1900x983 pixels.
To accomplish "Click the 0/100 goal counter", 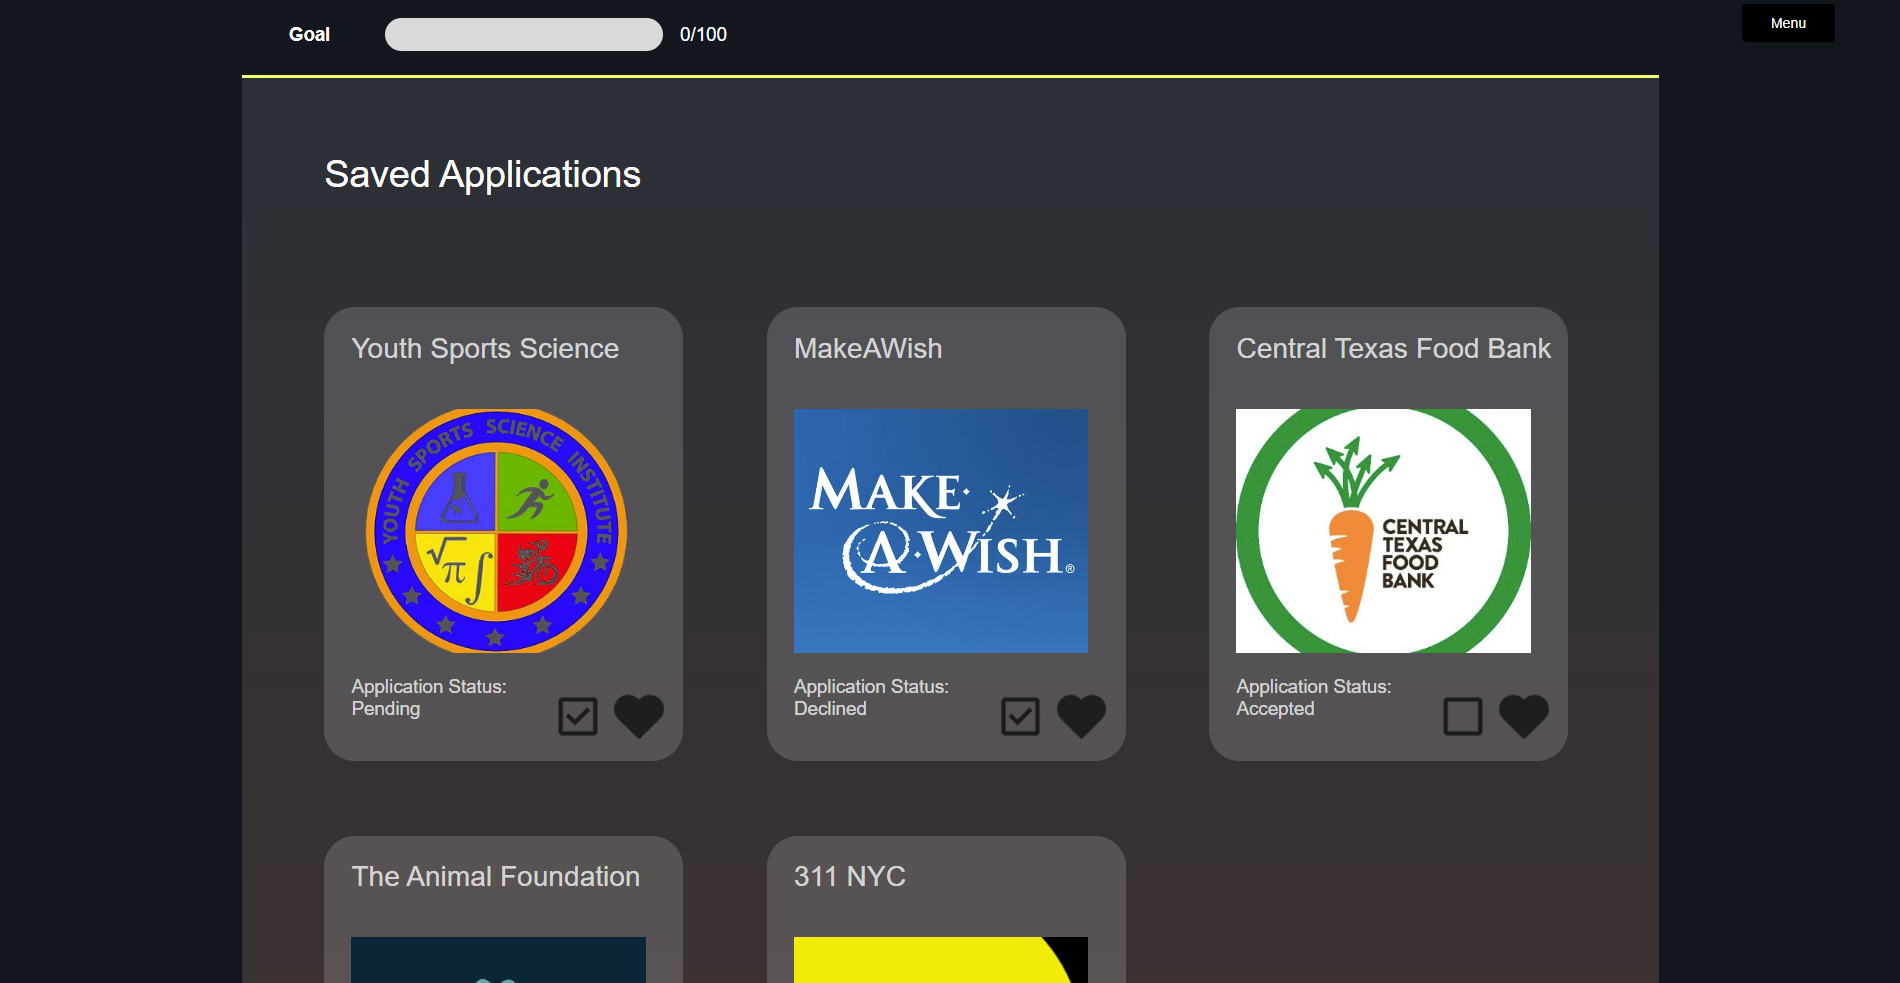I will click(703, 34).
